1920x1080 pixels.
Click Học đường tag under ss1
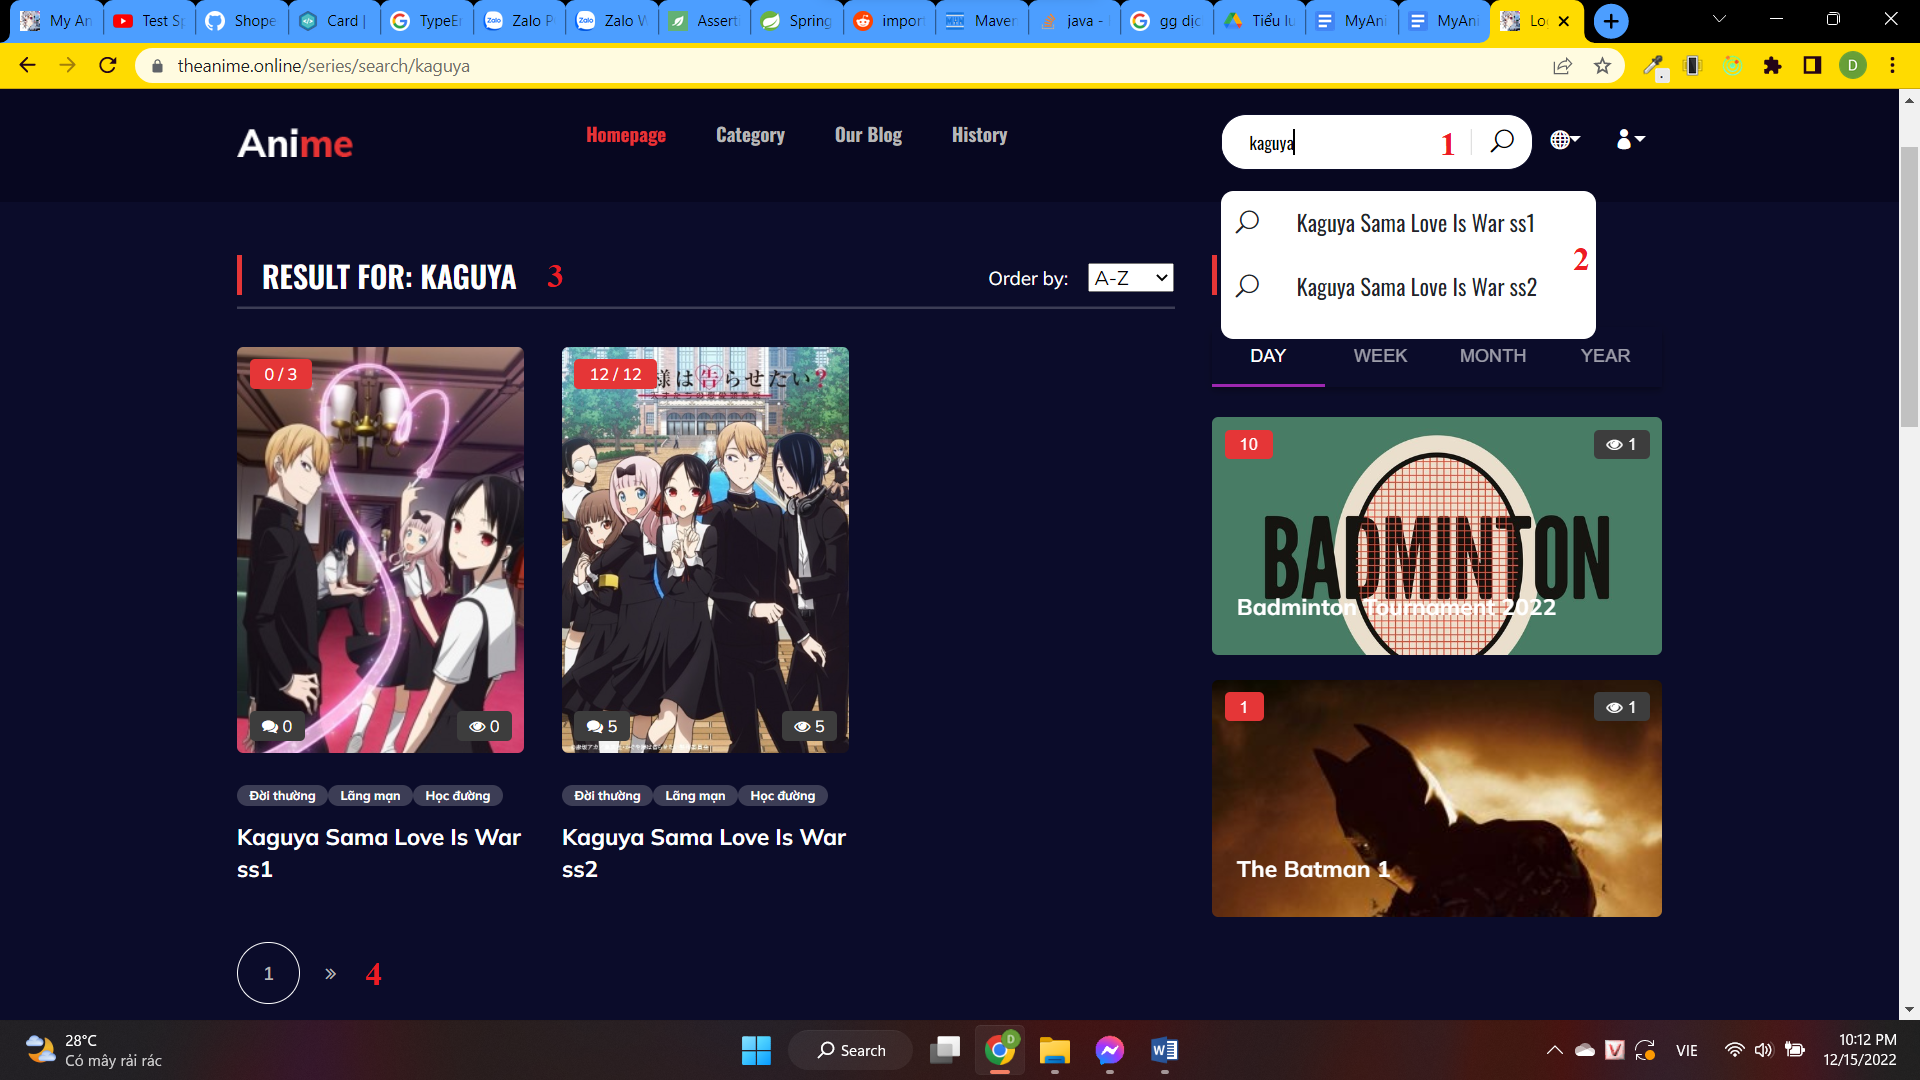click(x=458, y=796)
